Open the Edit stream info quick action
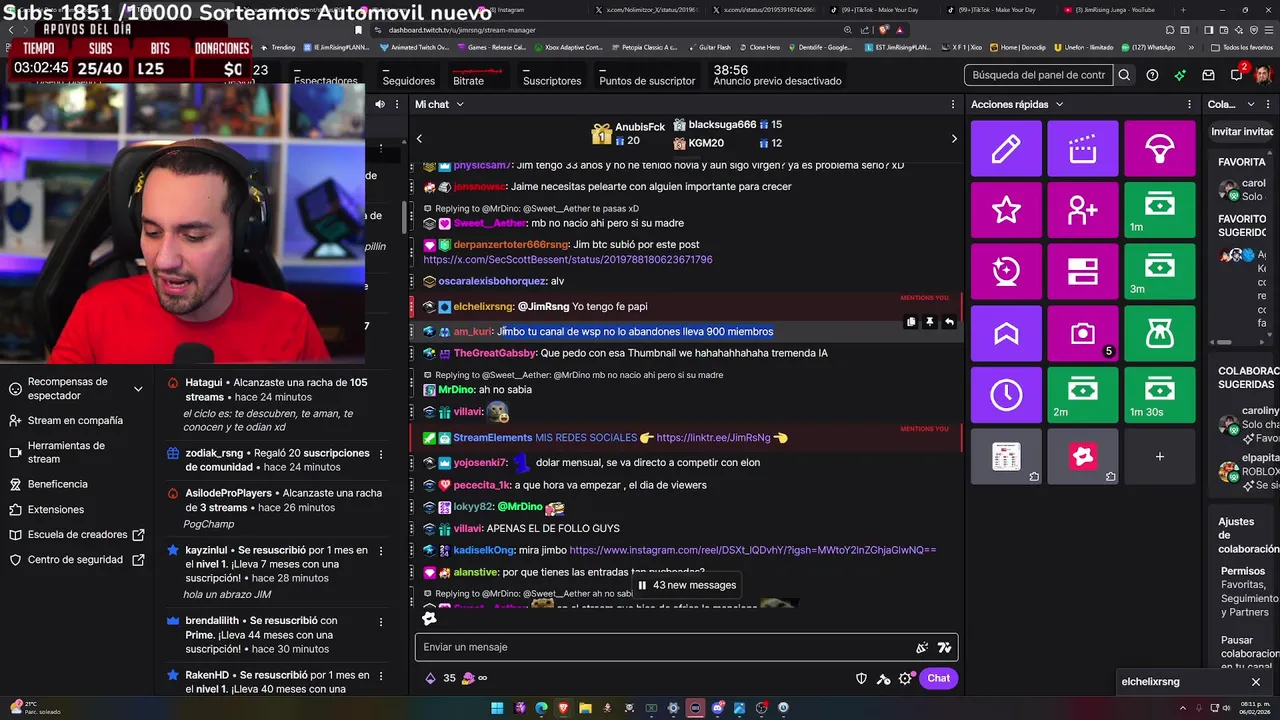This screenshot has width=1280, height=720. tap(1006, 149)
